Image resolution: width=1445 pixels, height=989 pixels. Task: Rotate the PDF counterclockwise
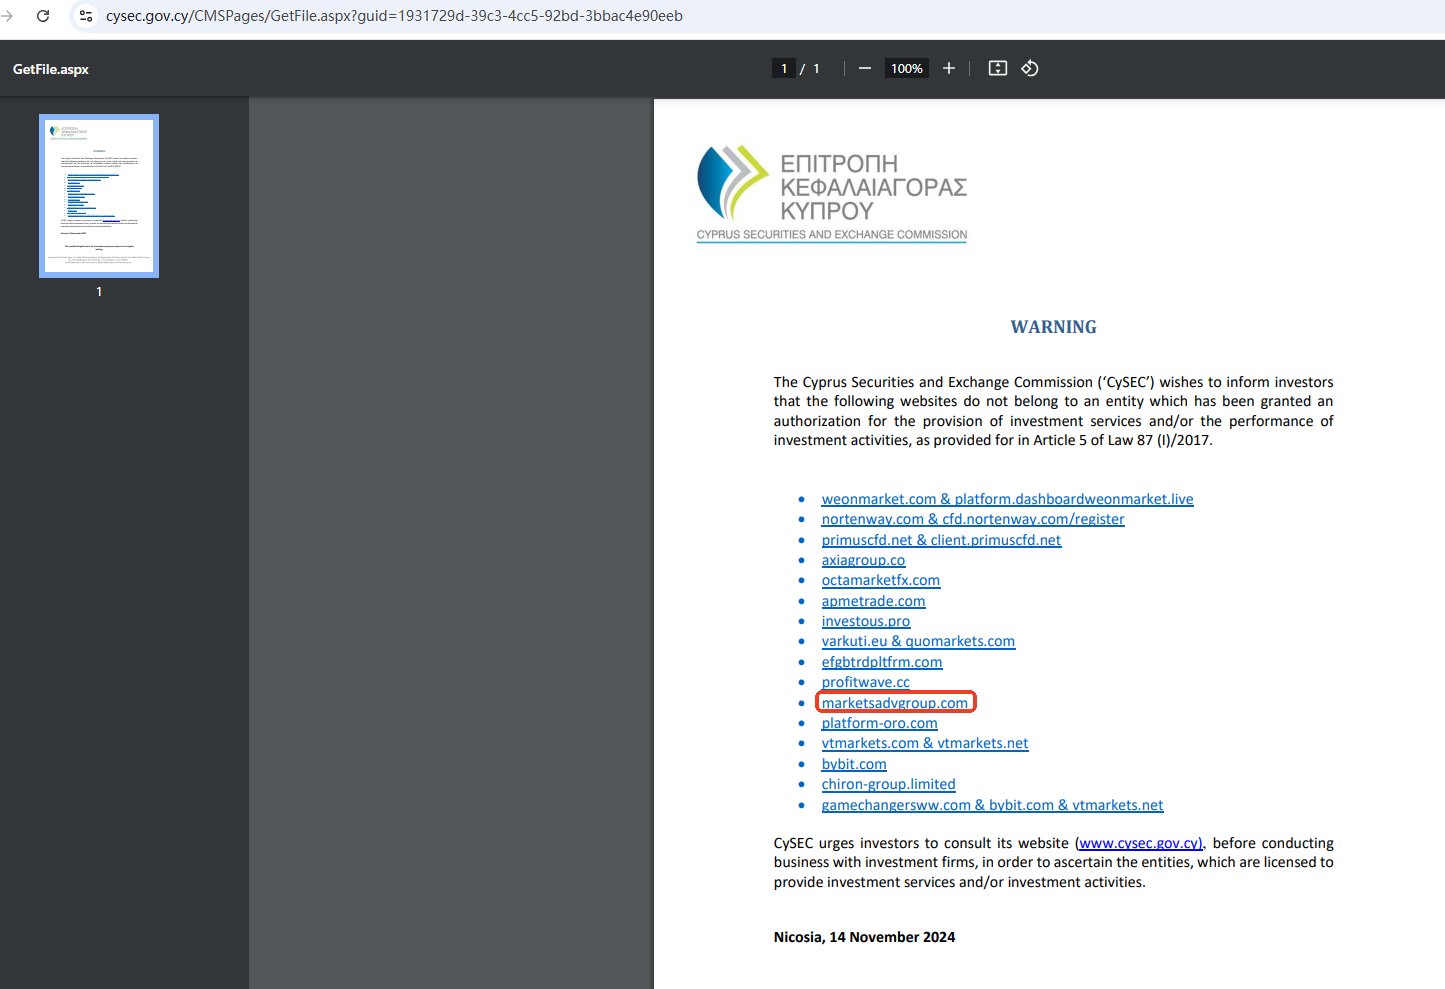pyautogui.click(x=1030, y=68)
